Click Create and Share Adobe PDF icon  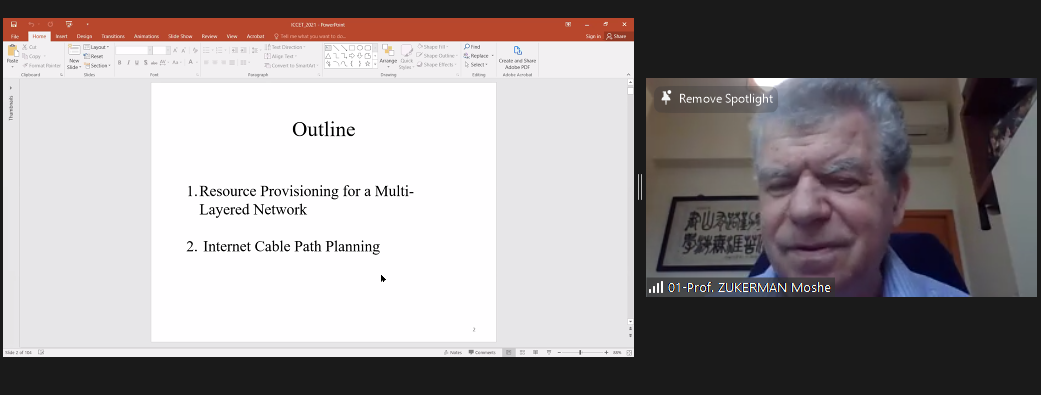click(x=518, y=50)
